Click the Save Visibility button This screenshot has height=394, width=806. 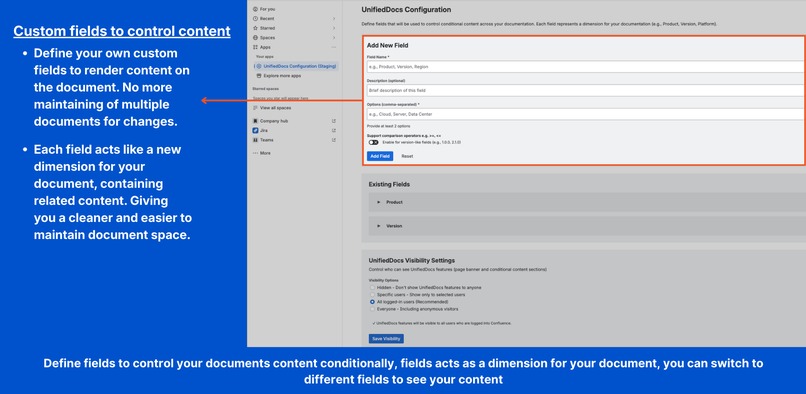pos(386,338)
